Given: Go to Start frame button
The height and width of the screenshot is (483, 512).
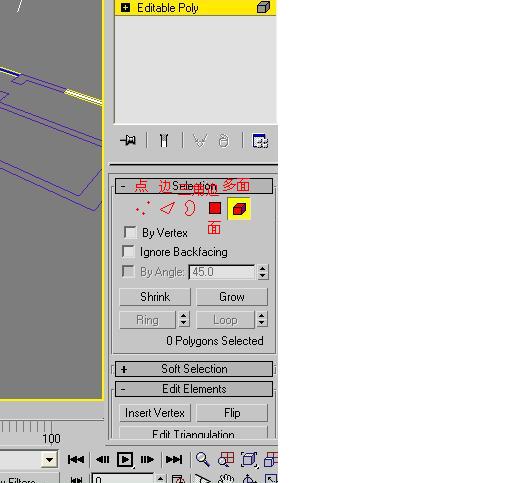Looking at the screenshot, I should click(76, 460).
